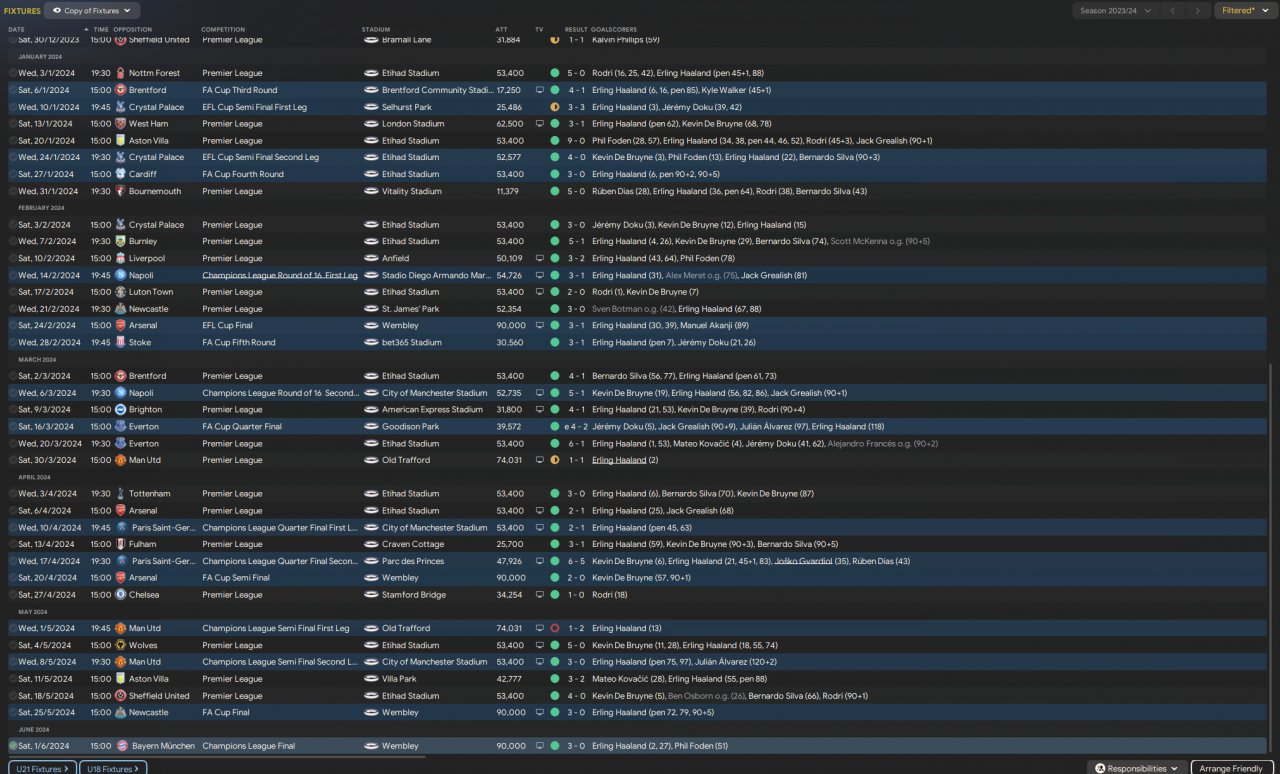Click the TV icon in the Liverpool row

[x=540, y=258]
